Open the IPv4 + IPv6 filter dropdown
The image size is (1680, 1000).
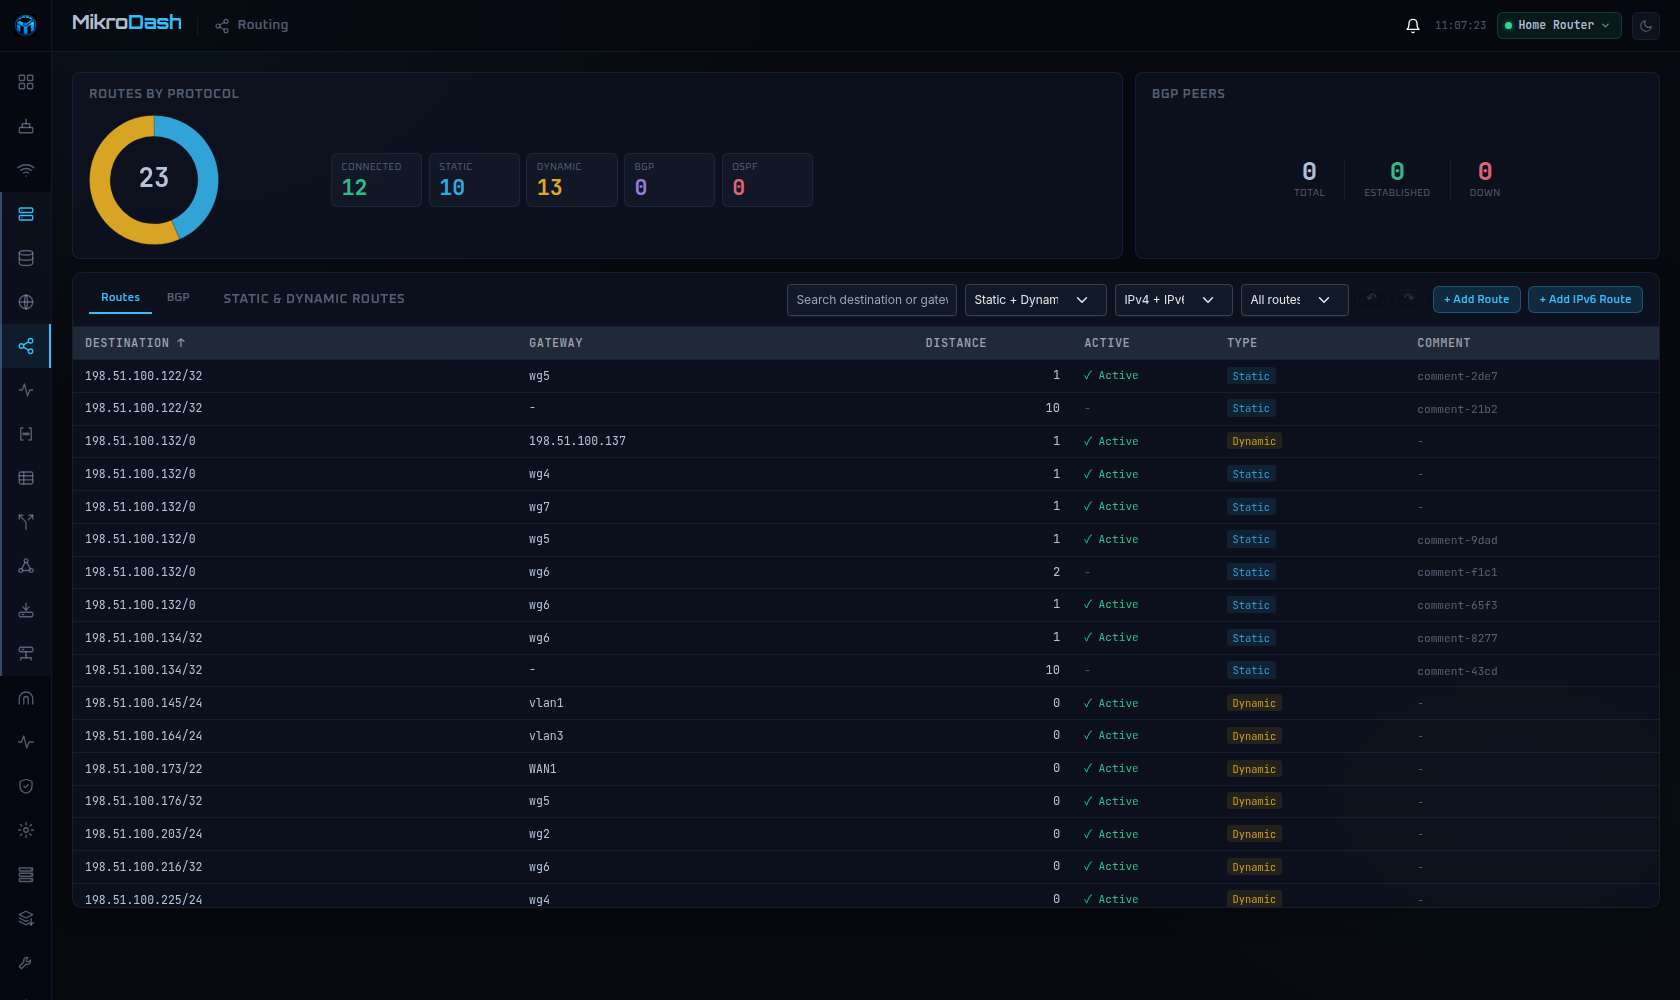pos(1173,300)
